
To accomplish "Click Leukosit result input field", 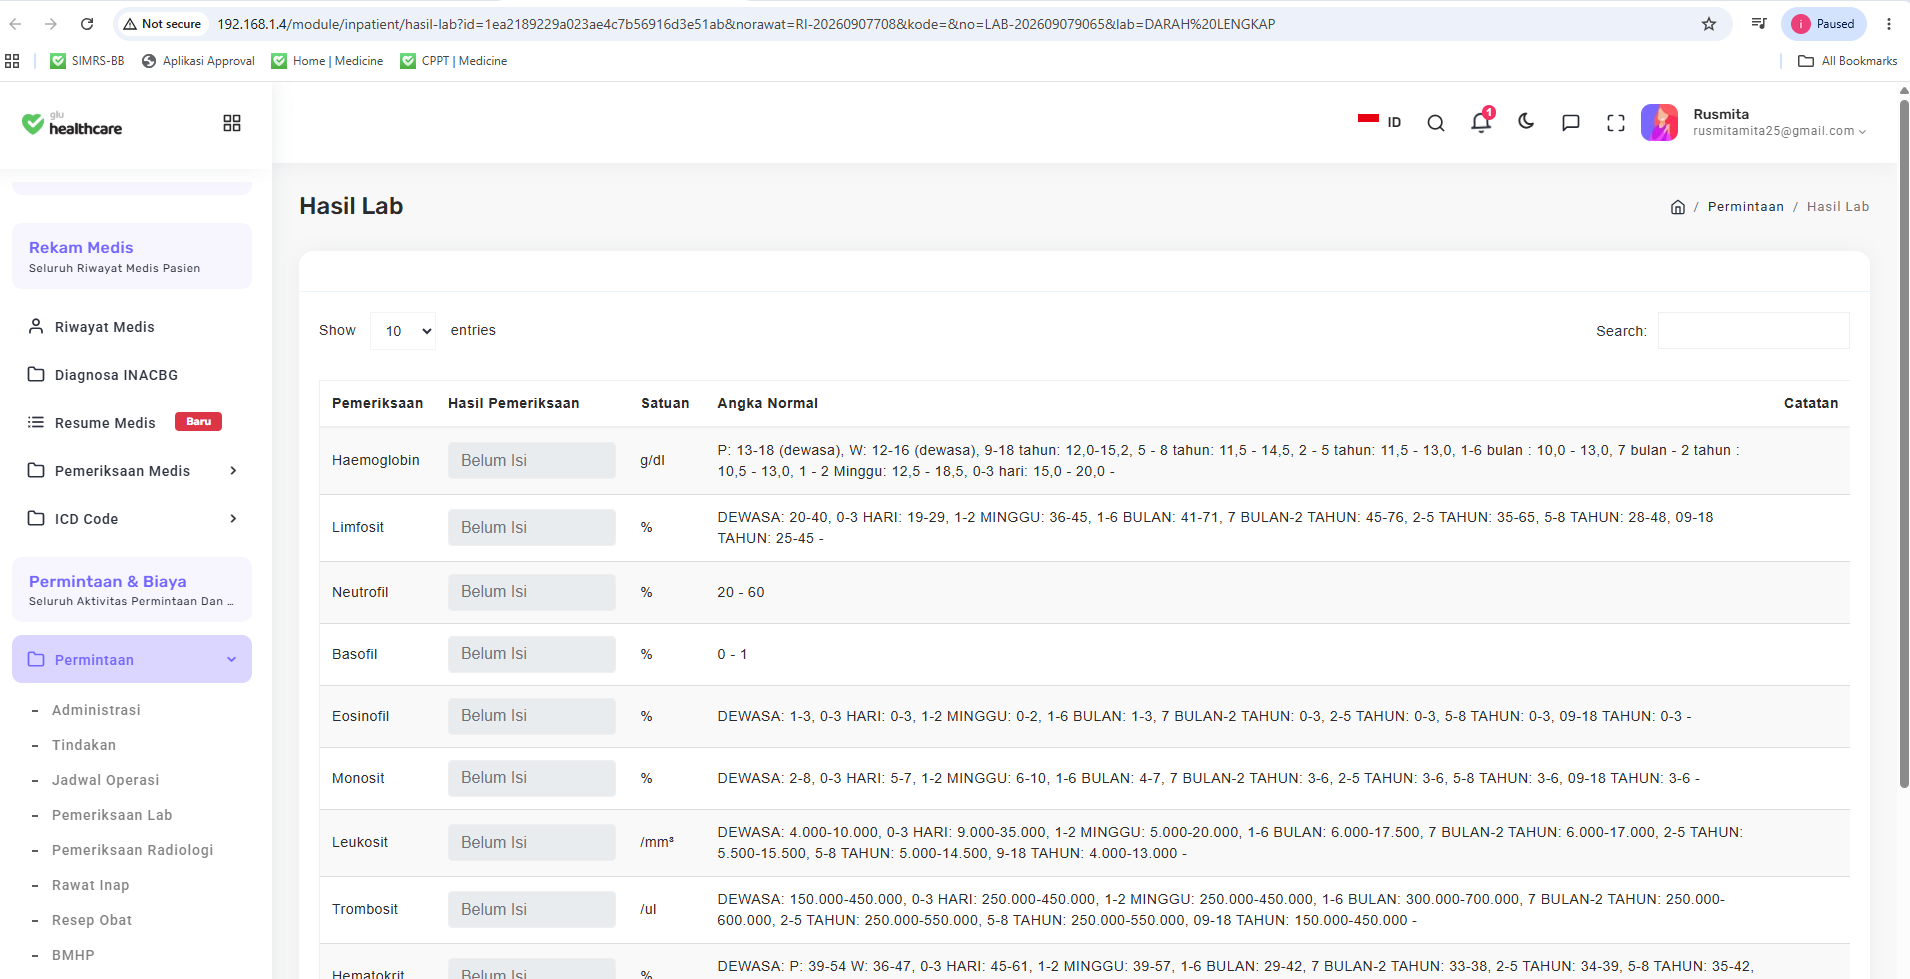I will coord(531,843).
